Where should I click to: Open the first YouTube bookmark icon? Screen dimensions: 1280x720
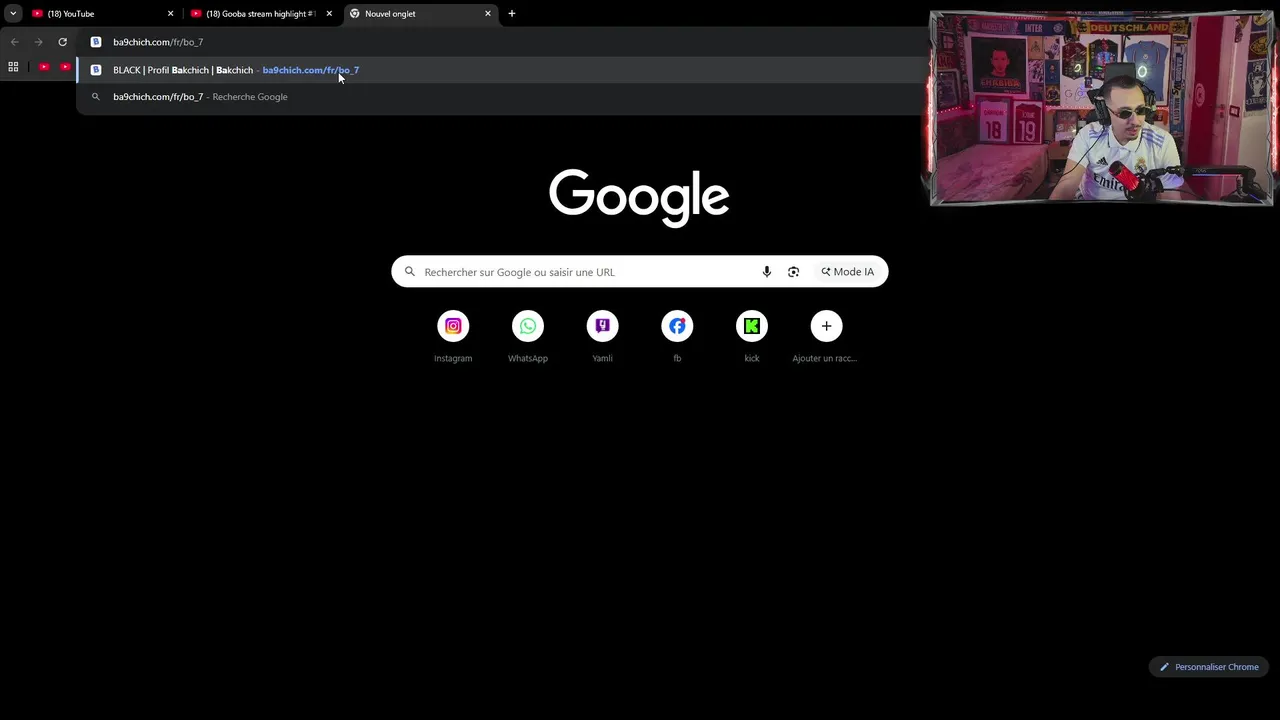tap(44, 67)
